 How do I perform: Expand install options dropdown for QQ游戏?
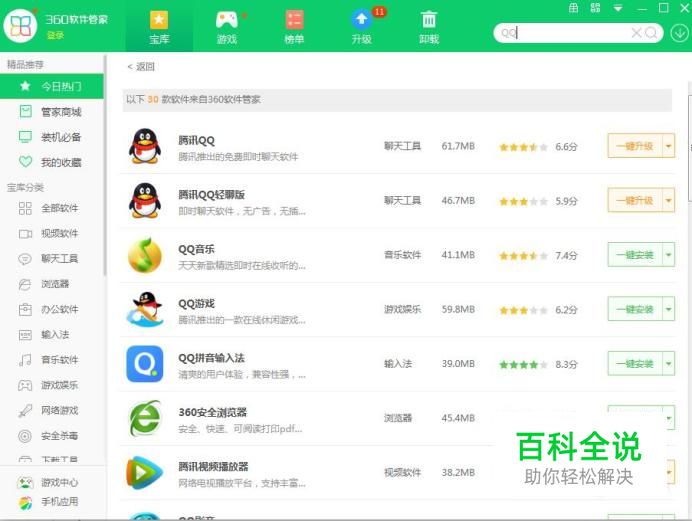669,309
